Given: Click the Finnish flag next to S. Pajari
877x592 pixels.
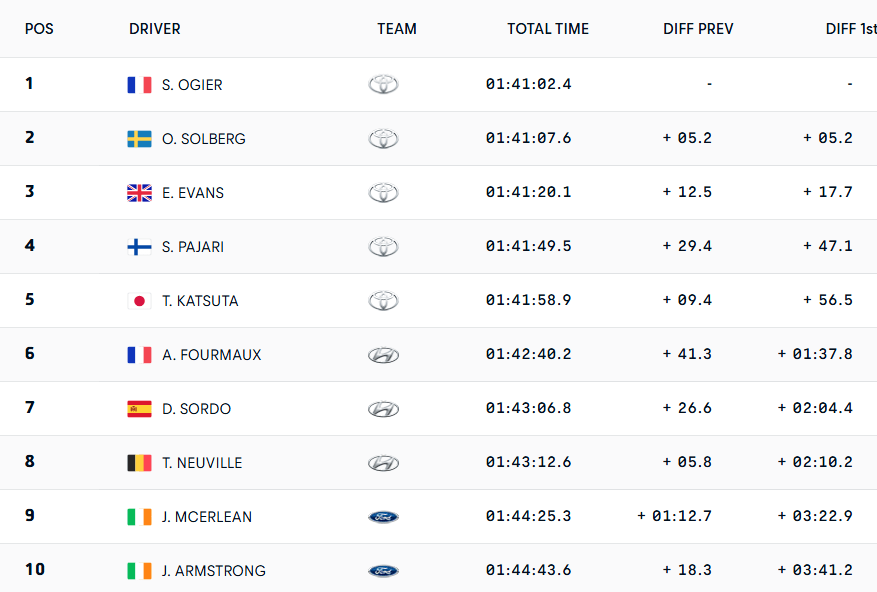Looking at the screenshot, I should [x=139, y=247].
